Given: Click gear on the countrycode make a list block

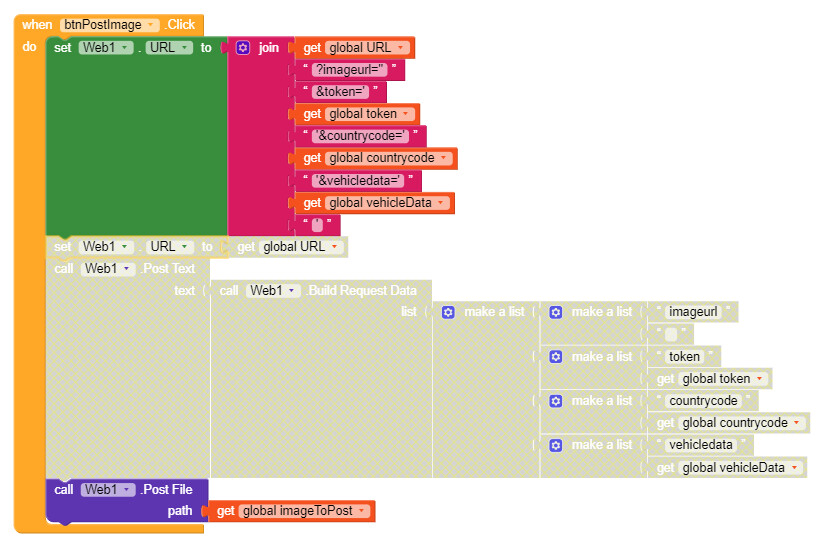Looking at the screenshot, I should [556, 401].
